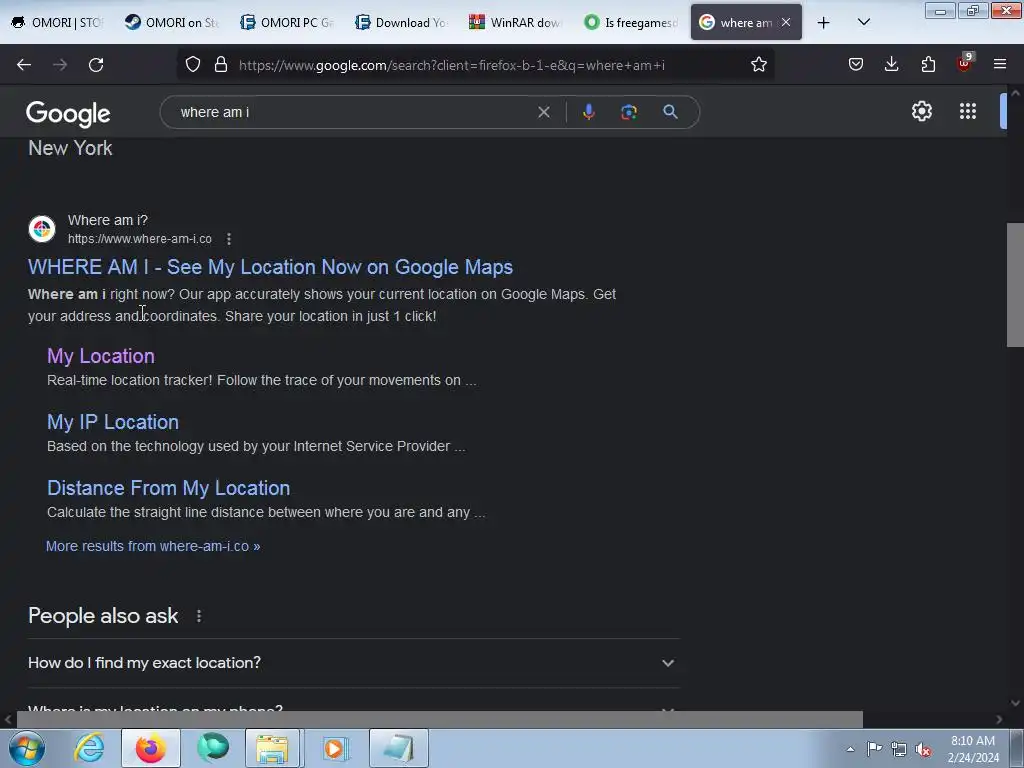Open options dots beside where-am-i.co result
1024x768 pixels.
tap(229, 239)
